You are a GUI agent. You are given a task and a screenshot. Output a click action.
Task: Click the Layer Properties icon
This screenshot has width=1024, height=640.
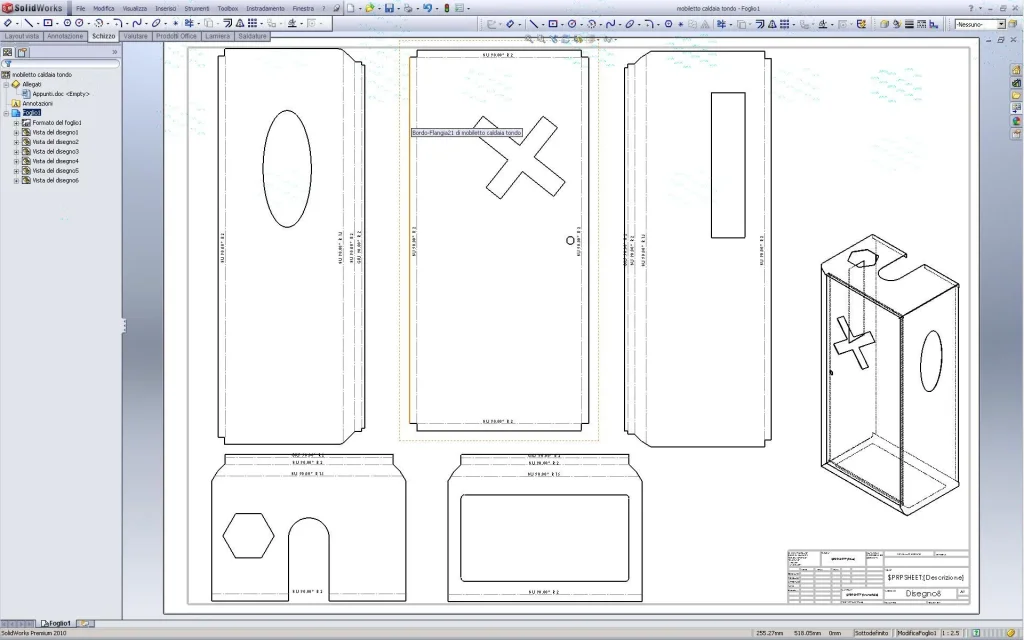coord(884,24)
